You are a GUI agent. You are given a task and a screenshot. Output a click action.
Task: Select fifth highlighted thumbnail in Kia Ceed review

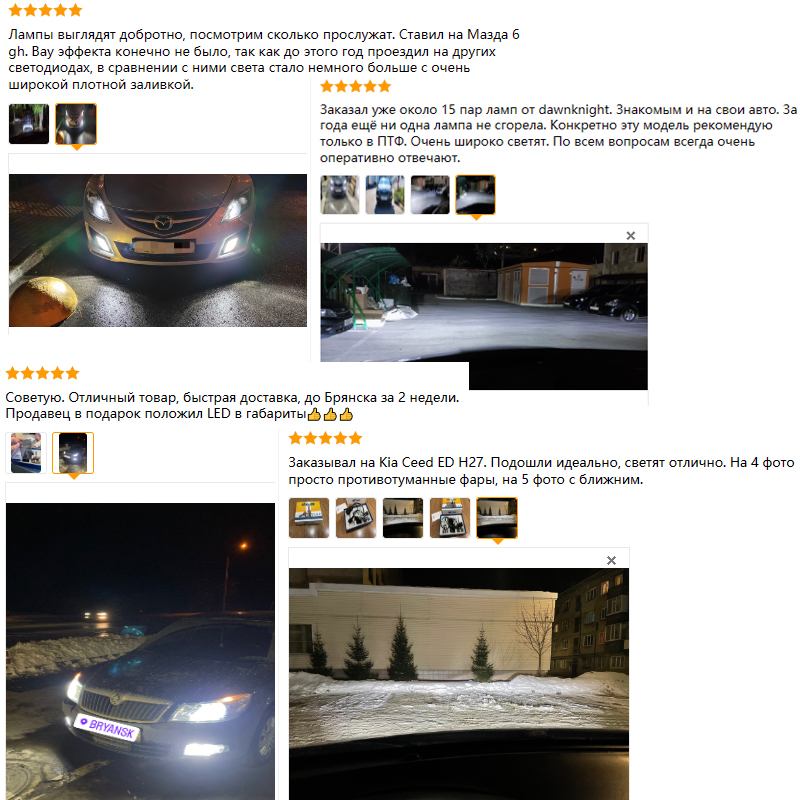click(x=497, y=518)
